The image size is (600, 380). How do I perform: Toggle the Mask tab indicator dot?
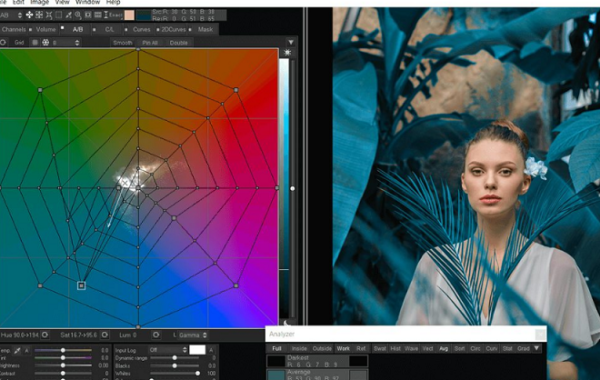(x=190, y=29)
